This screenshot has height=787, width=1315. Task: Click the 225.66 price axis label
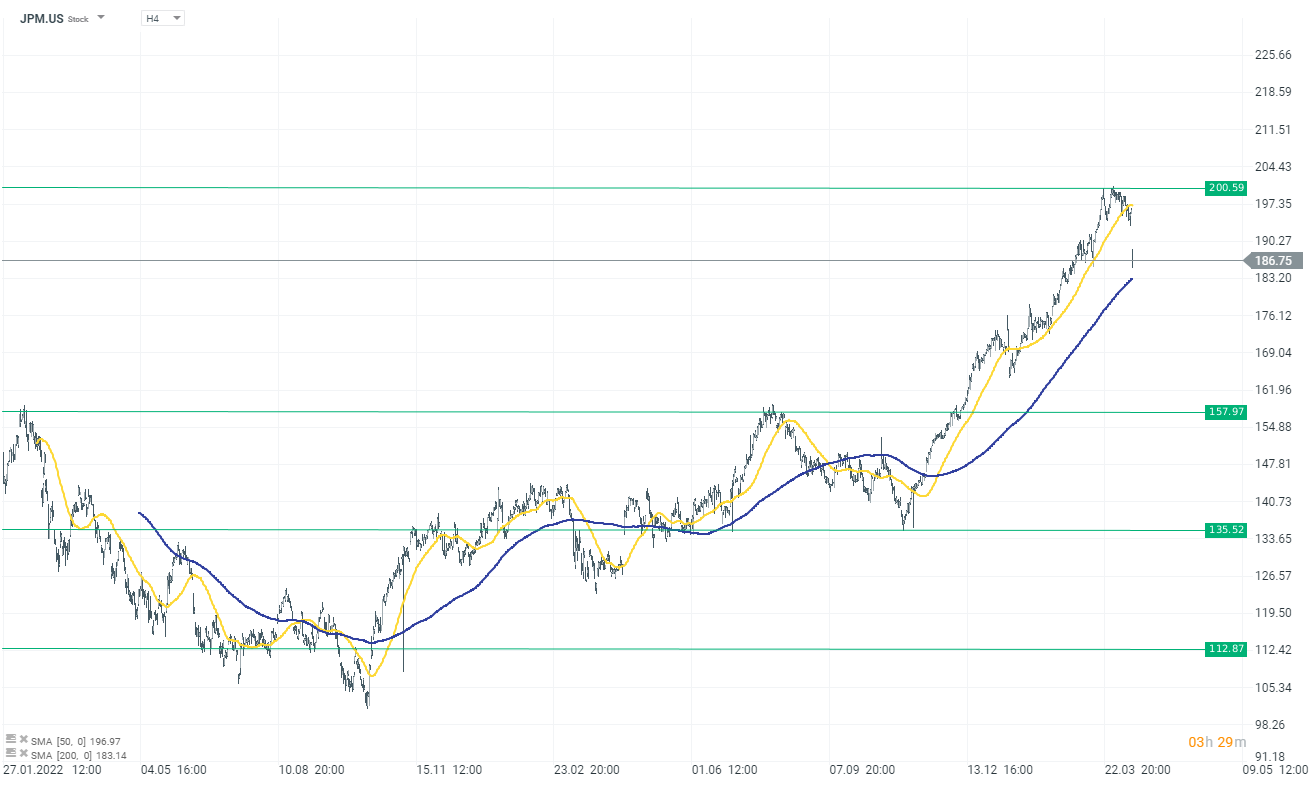[x=1272, y=55]
